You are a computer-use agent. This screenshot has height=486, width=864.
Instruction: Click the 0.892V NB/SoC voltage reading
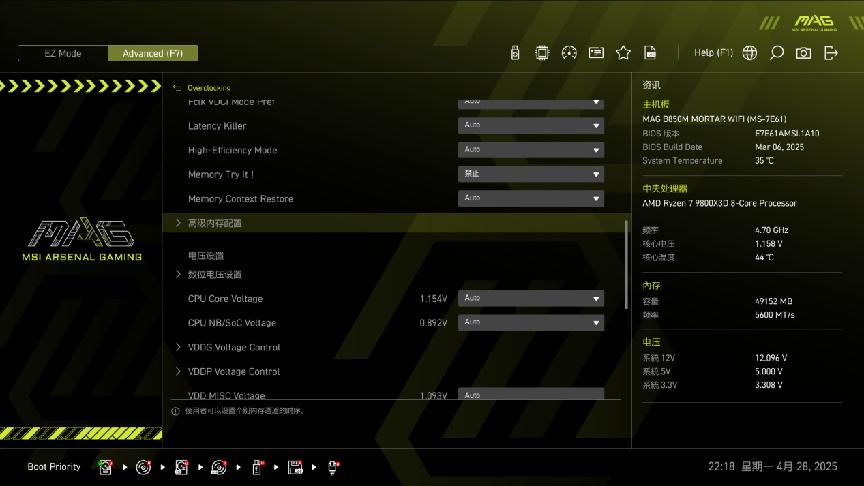(433, 323)
